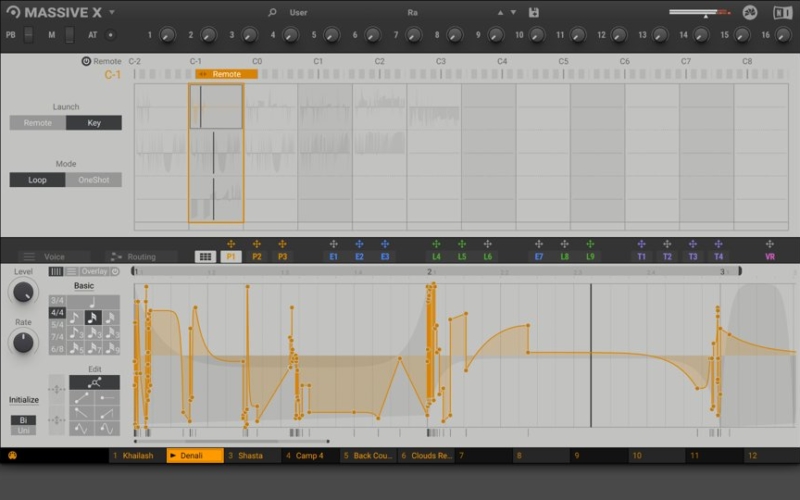Click the modulation drag icon above P1
Viewport: 800px width, 500px height.
click(231, 244)
